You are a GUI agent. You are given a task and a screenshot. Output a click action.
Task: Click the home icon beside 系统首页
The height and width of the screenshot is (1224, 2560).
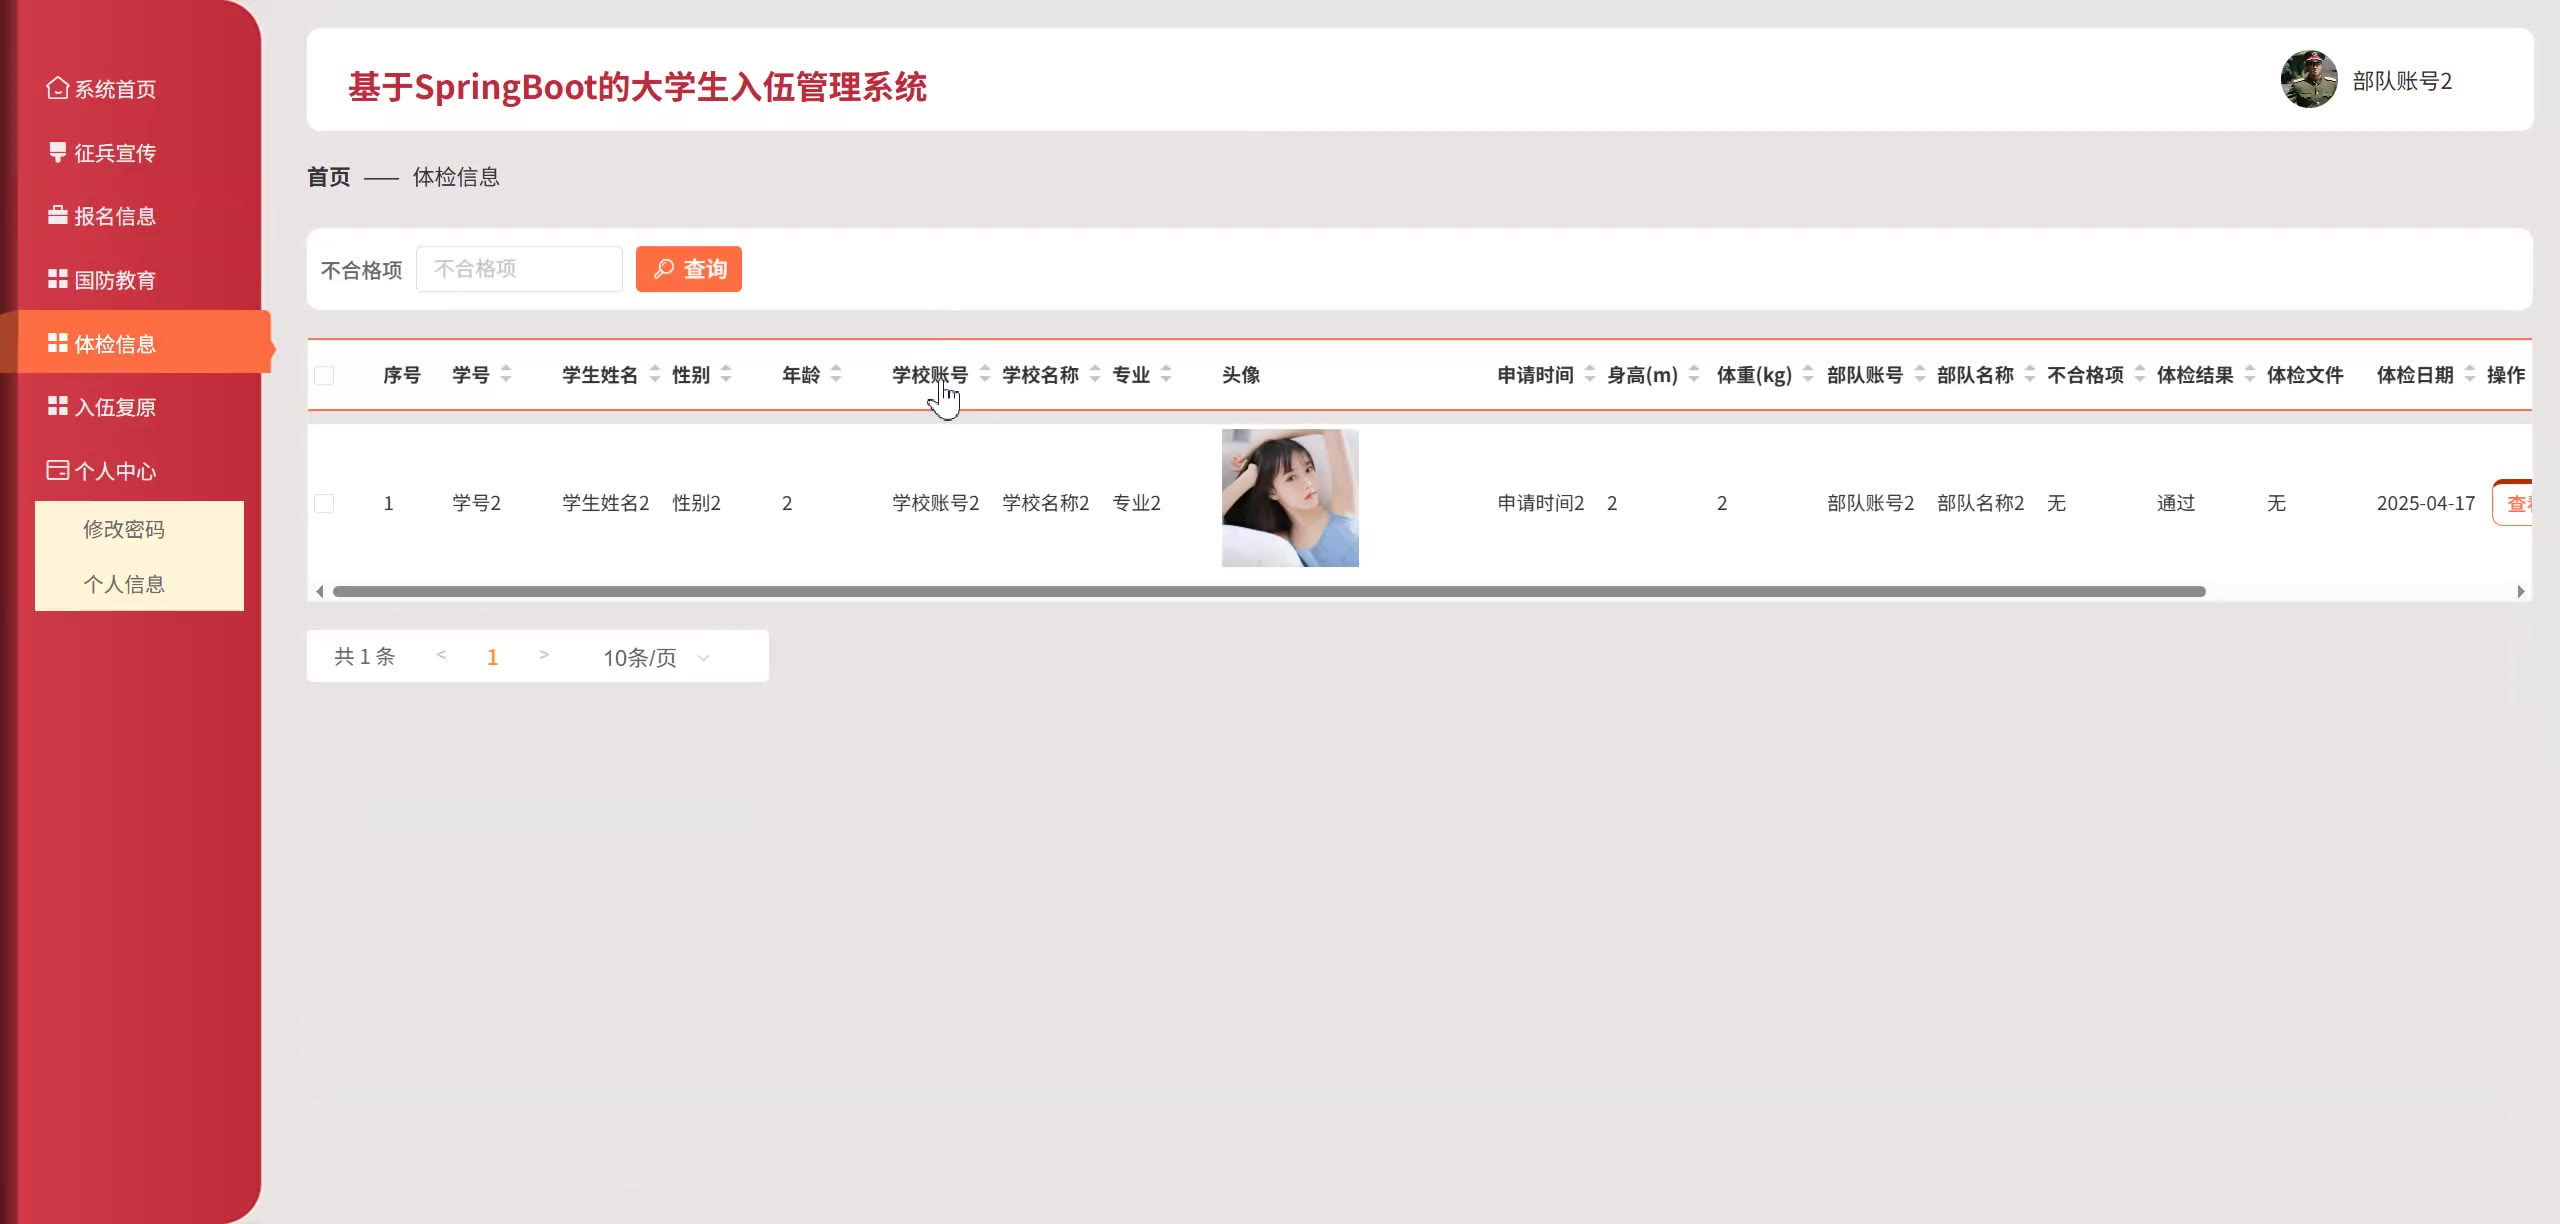pos(57,88)
